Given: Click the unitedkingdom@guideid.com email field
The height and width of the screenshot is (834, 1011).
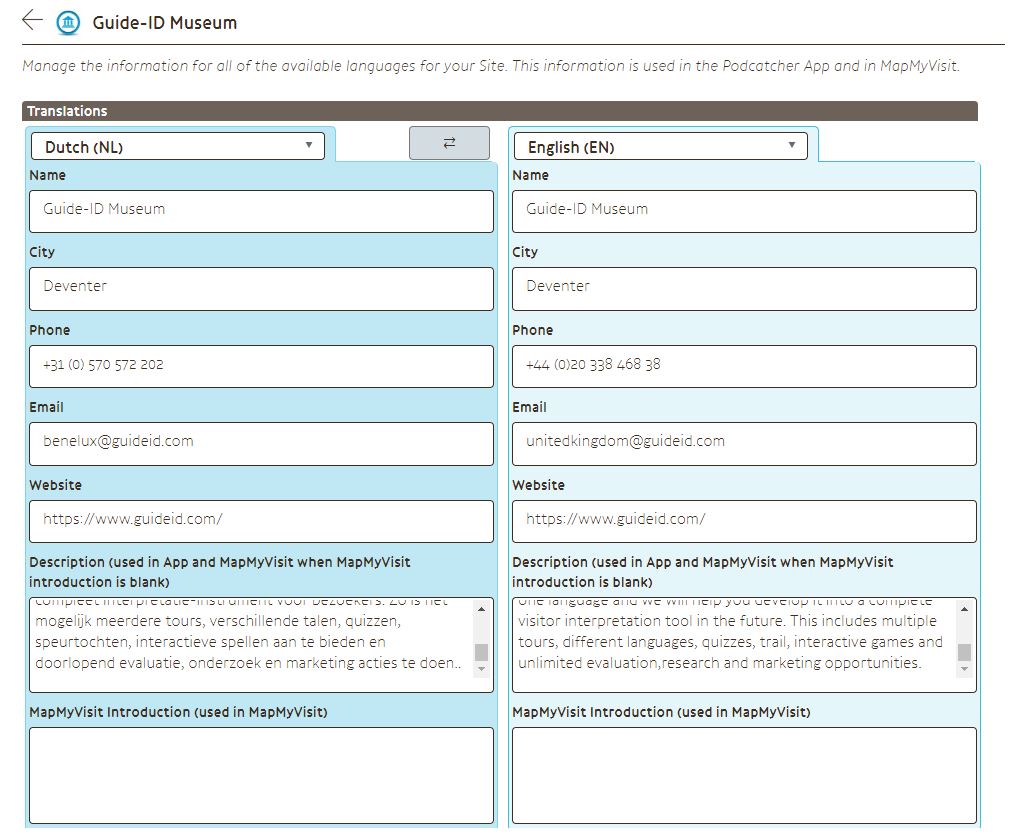Looking at the screenshot, I should point(744,444).
